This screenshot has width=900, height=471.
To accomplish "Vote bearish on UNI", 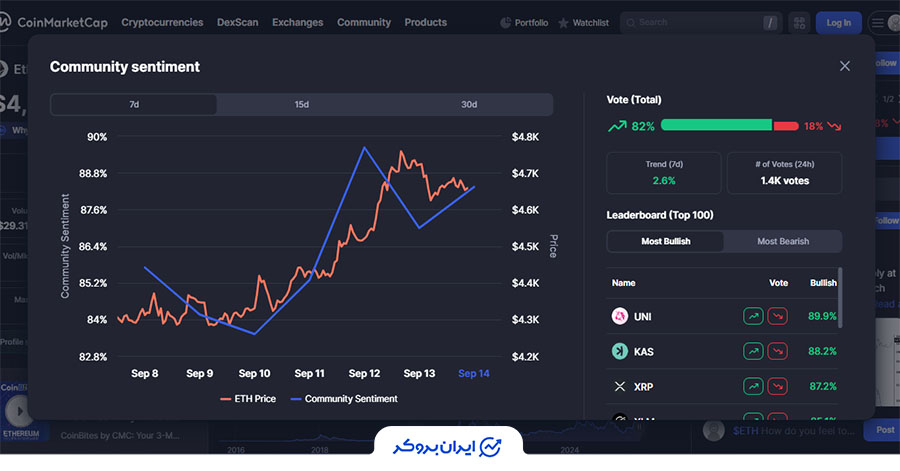I will [776, 316].
